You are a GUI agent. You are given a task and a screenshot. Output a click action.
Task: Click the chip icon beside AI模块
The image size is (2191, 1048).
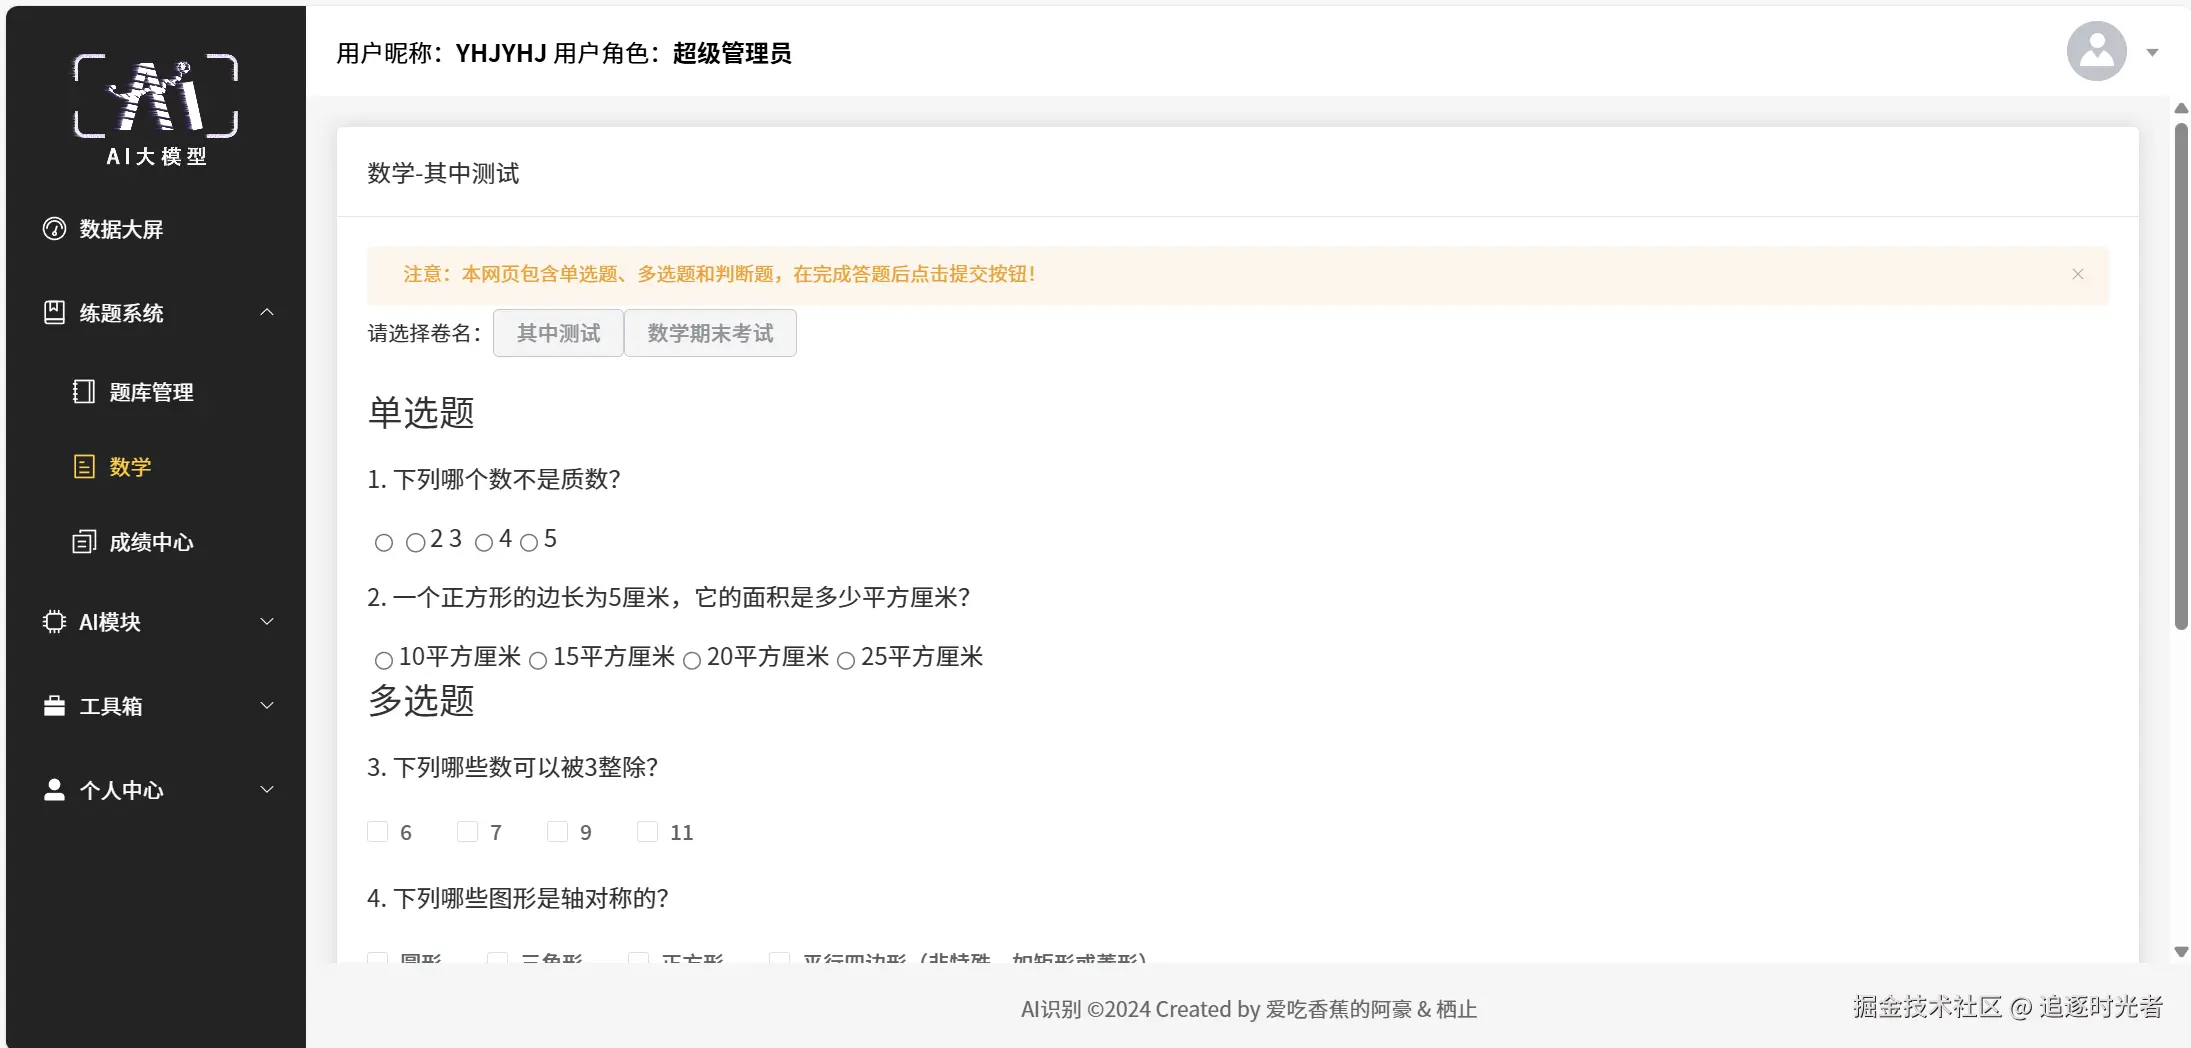pos(54,622)
